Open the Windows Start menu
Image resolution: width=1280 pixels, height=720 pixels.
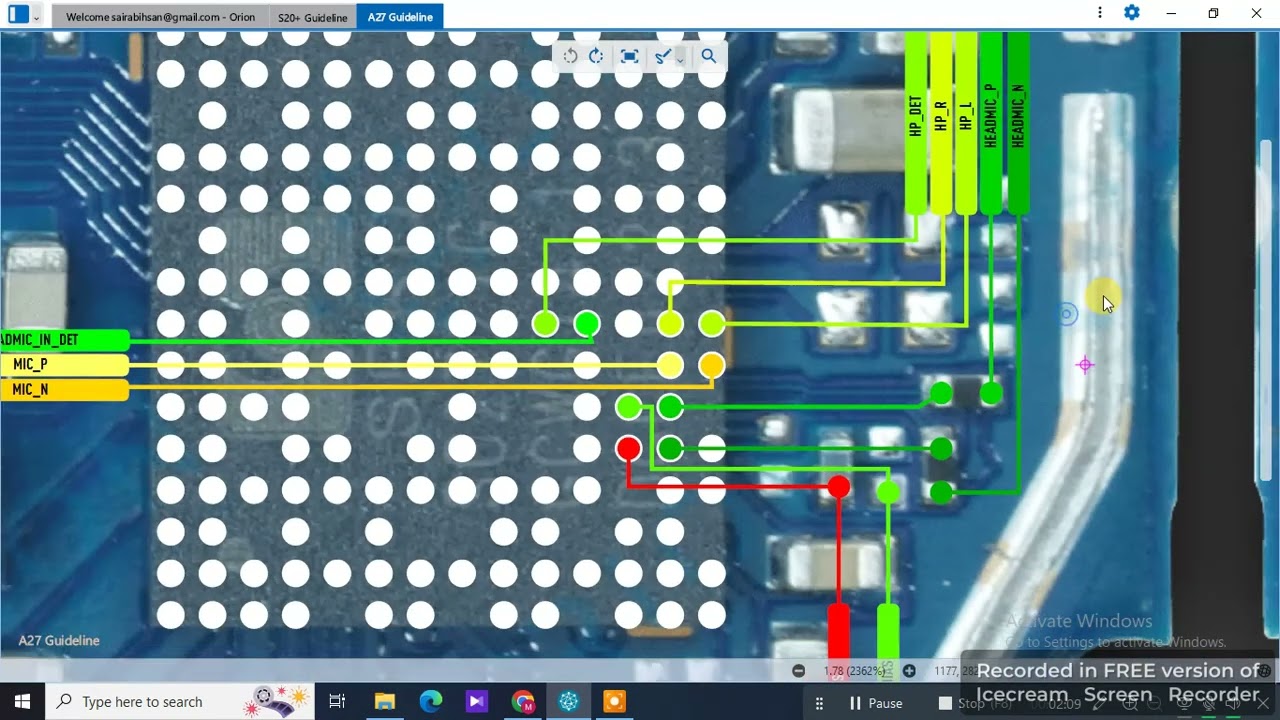coord(22,702)
